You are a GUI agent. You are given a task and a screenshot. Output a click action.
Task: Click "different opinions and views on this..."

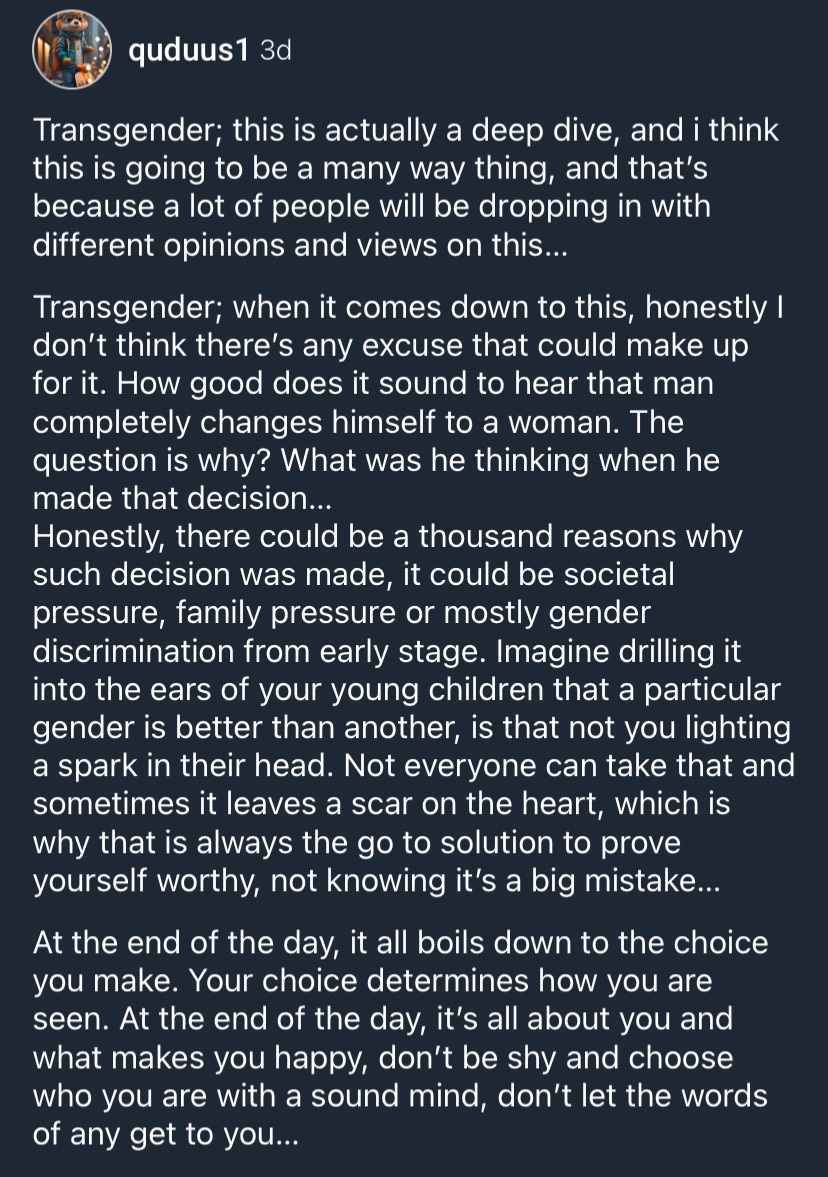coord(300,246)
